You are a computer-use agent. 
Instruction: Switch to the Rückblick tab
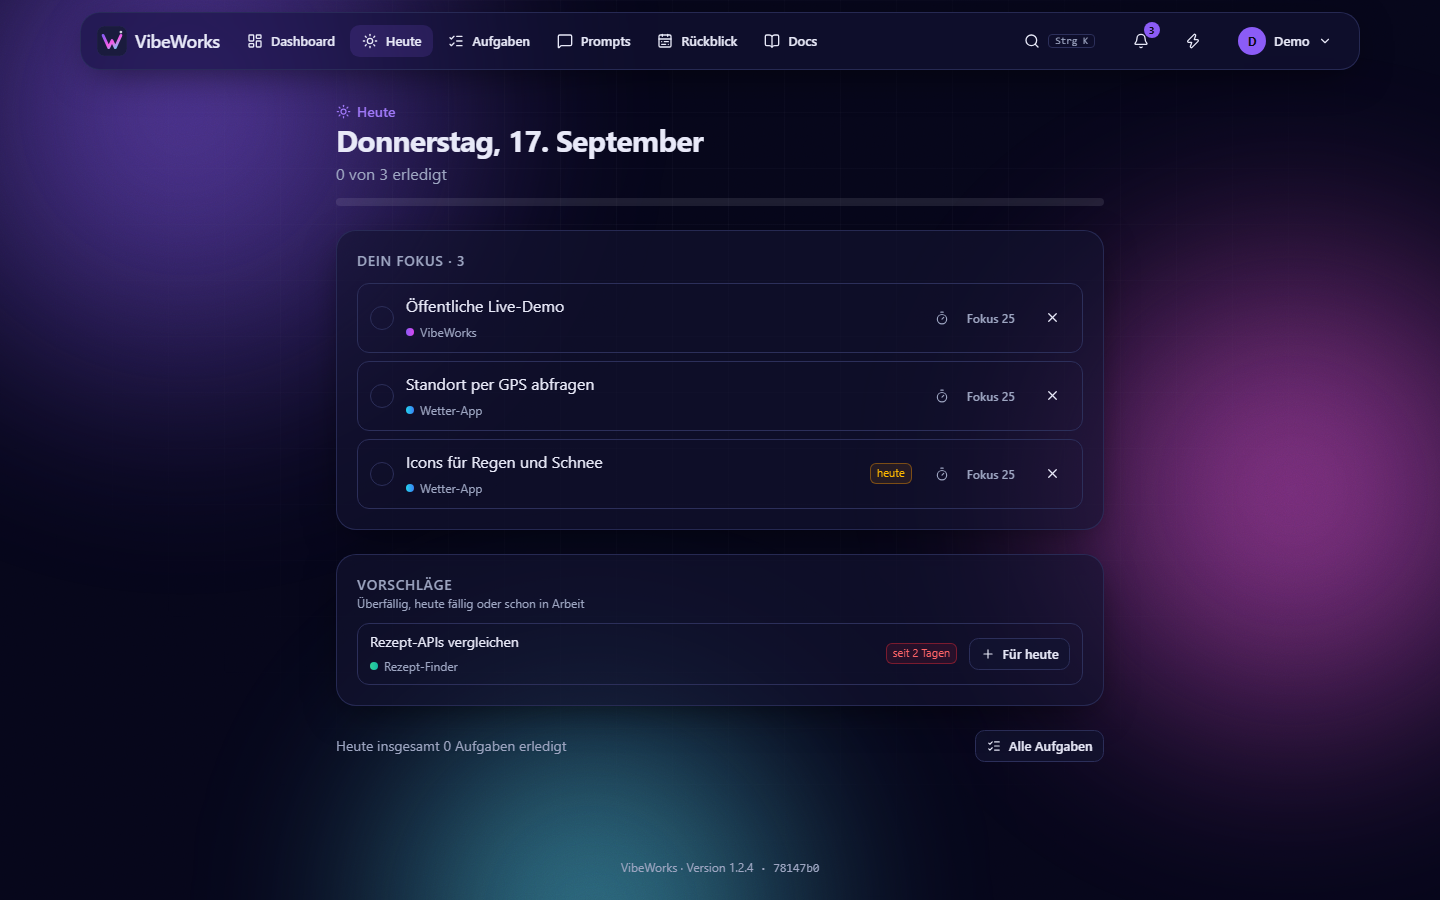(x=697, y=41)
